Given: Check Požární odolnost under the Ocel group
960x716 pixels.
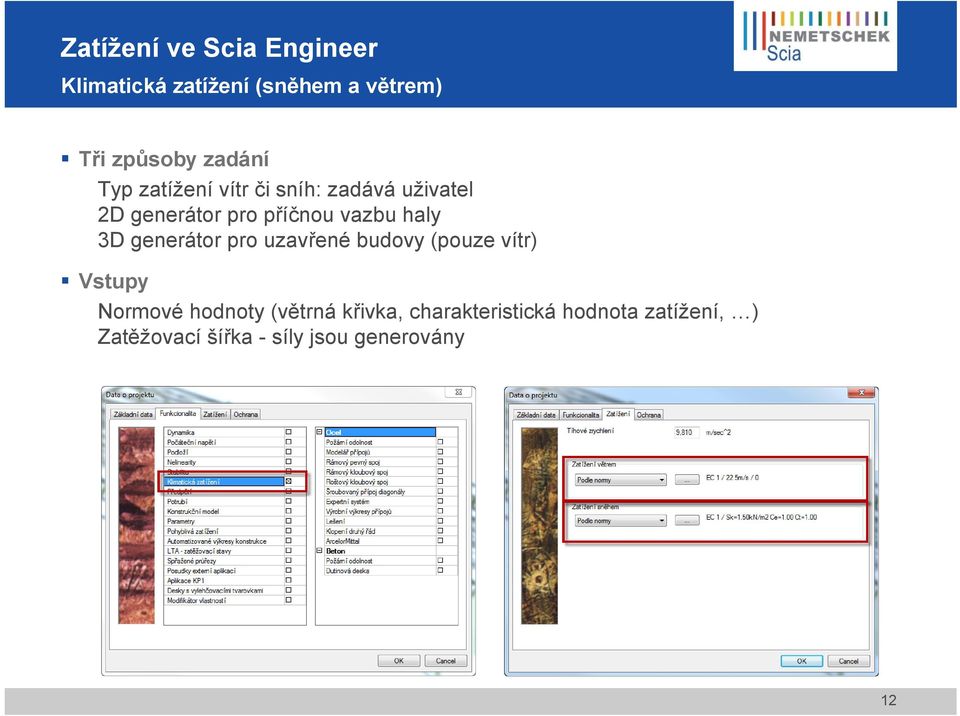Looking at the screenshot, I should tap(440, 442).
